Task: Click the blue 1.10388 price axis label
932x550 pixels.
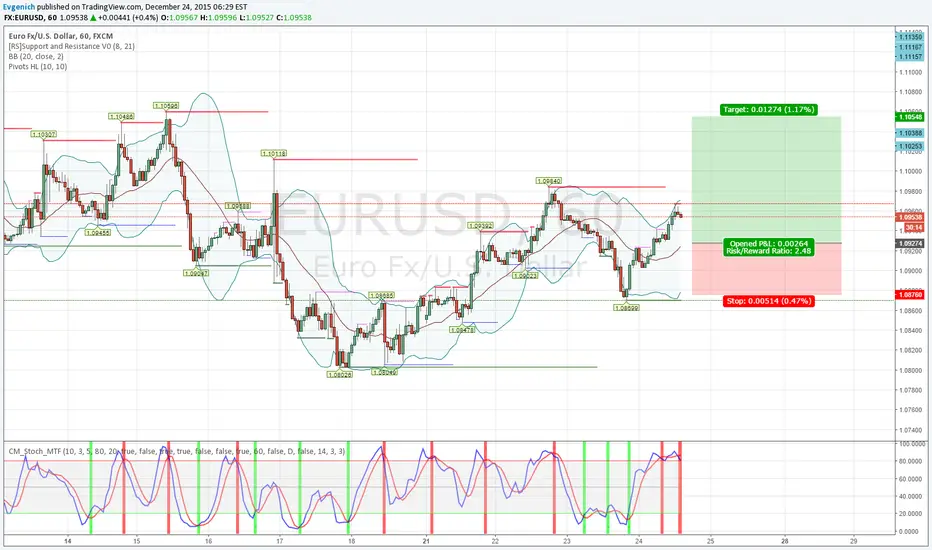Action: click(910, 133)
